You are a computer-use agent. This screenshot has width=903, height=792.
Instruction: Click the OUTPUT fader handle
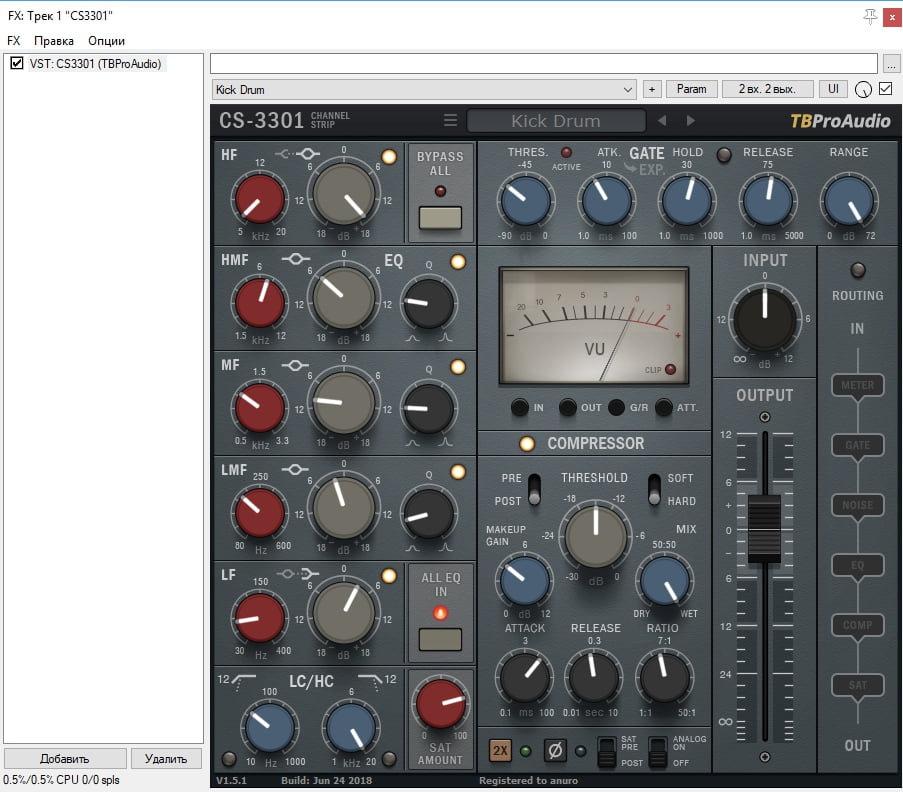tap(765, 527)
